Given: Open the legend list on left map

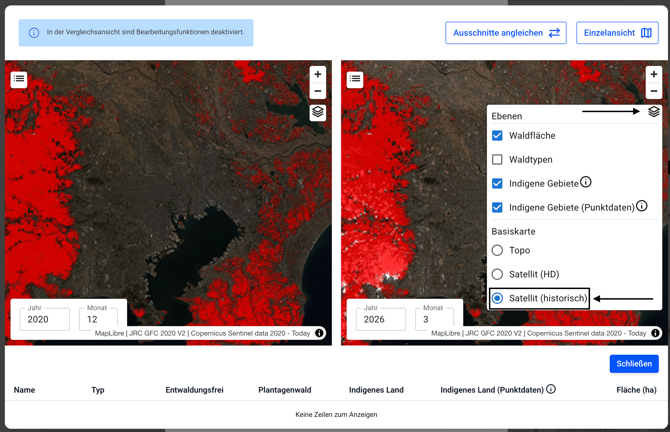Looking at the screenshot, I should 19,79.
